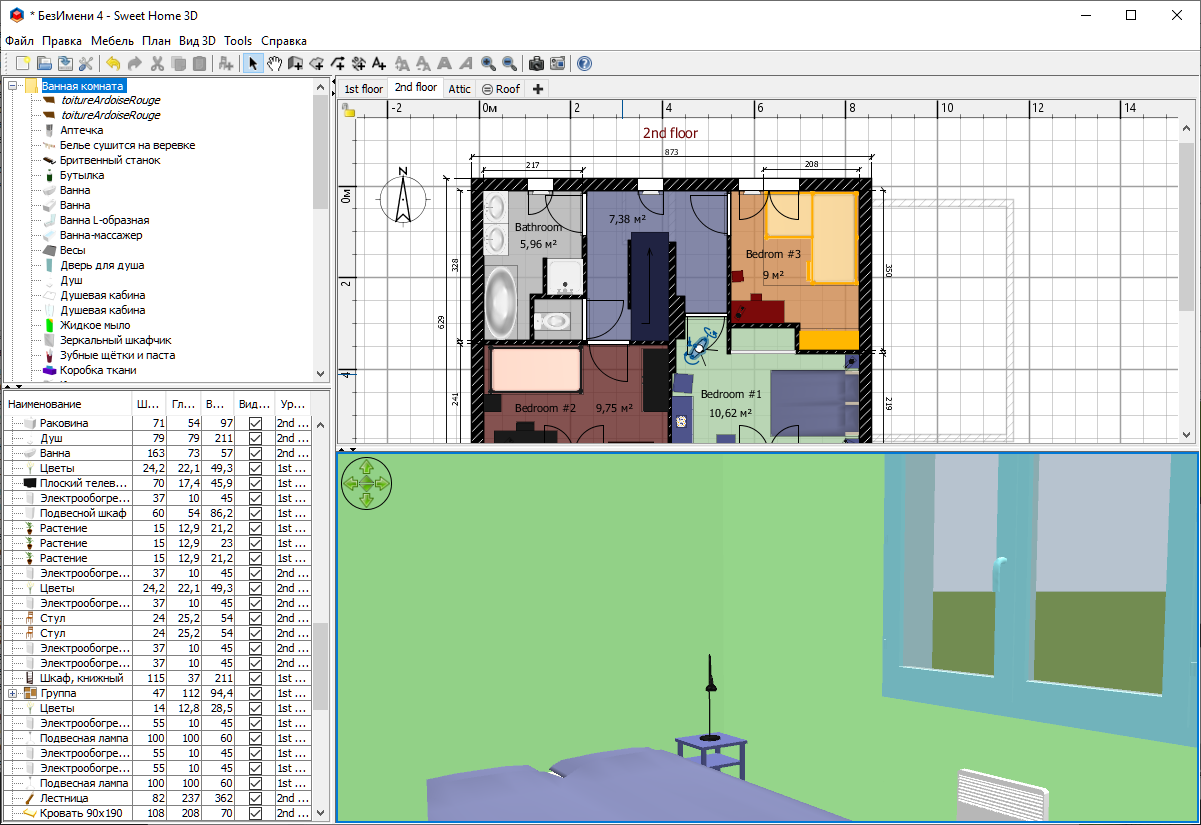This screenshot has height=825, width=1201.
Task: Toggle visibility checkbox for Лестница row
Action: tap(255, 799)
